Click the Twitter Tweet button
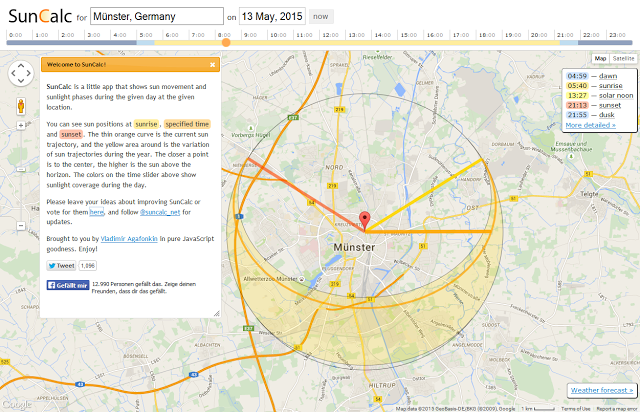The width and height of the screenshot is (640, 412). pos(62,266)
